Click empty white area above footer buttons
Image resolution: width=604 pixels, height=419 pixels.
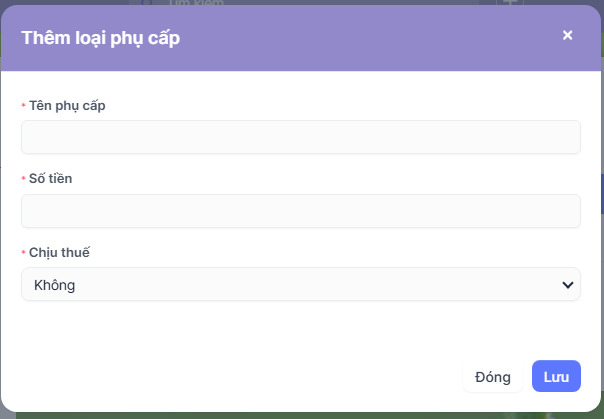[x=300, y=330]
